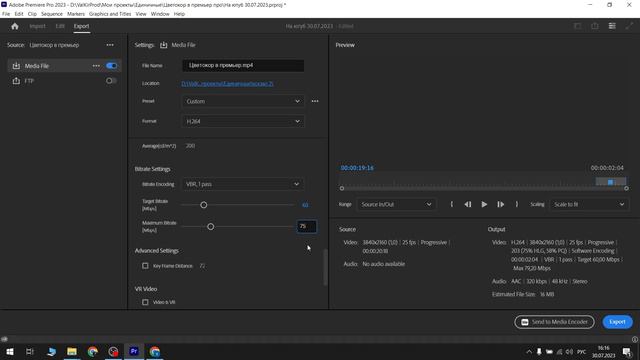This screenshot has height=360, width=640.
Task: Toggle fullscreen video icon in header
Action: [629, 26]
